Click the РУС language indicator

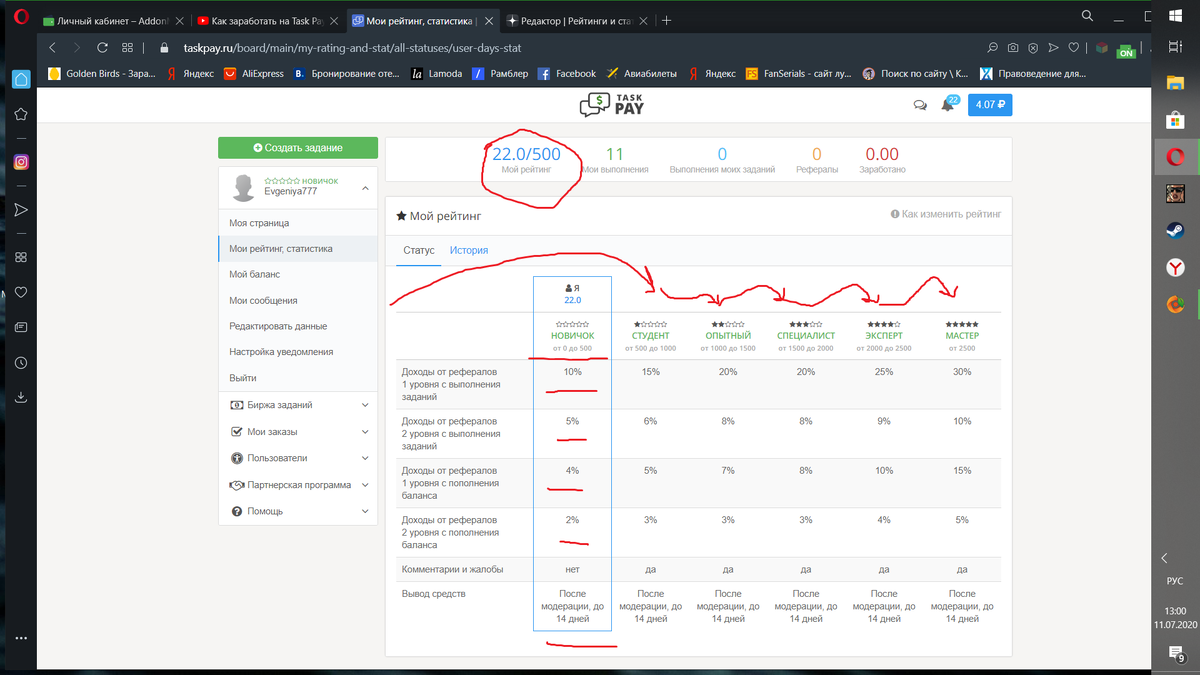1175,581
